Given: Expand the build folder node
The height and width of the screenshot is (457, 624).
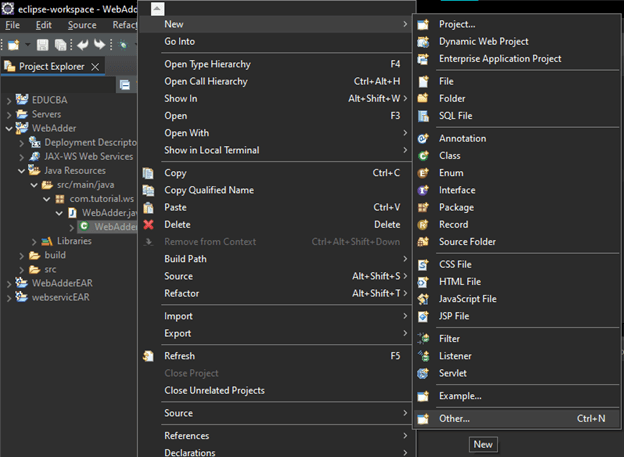Looking at the screenshot, I should pos(21,256).
